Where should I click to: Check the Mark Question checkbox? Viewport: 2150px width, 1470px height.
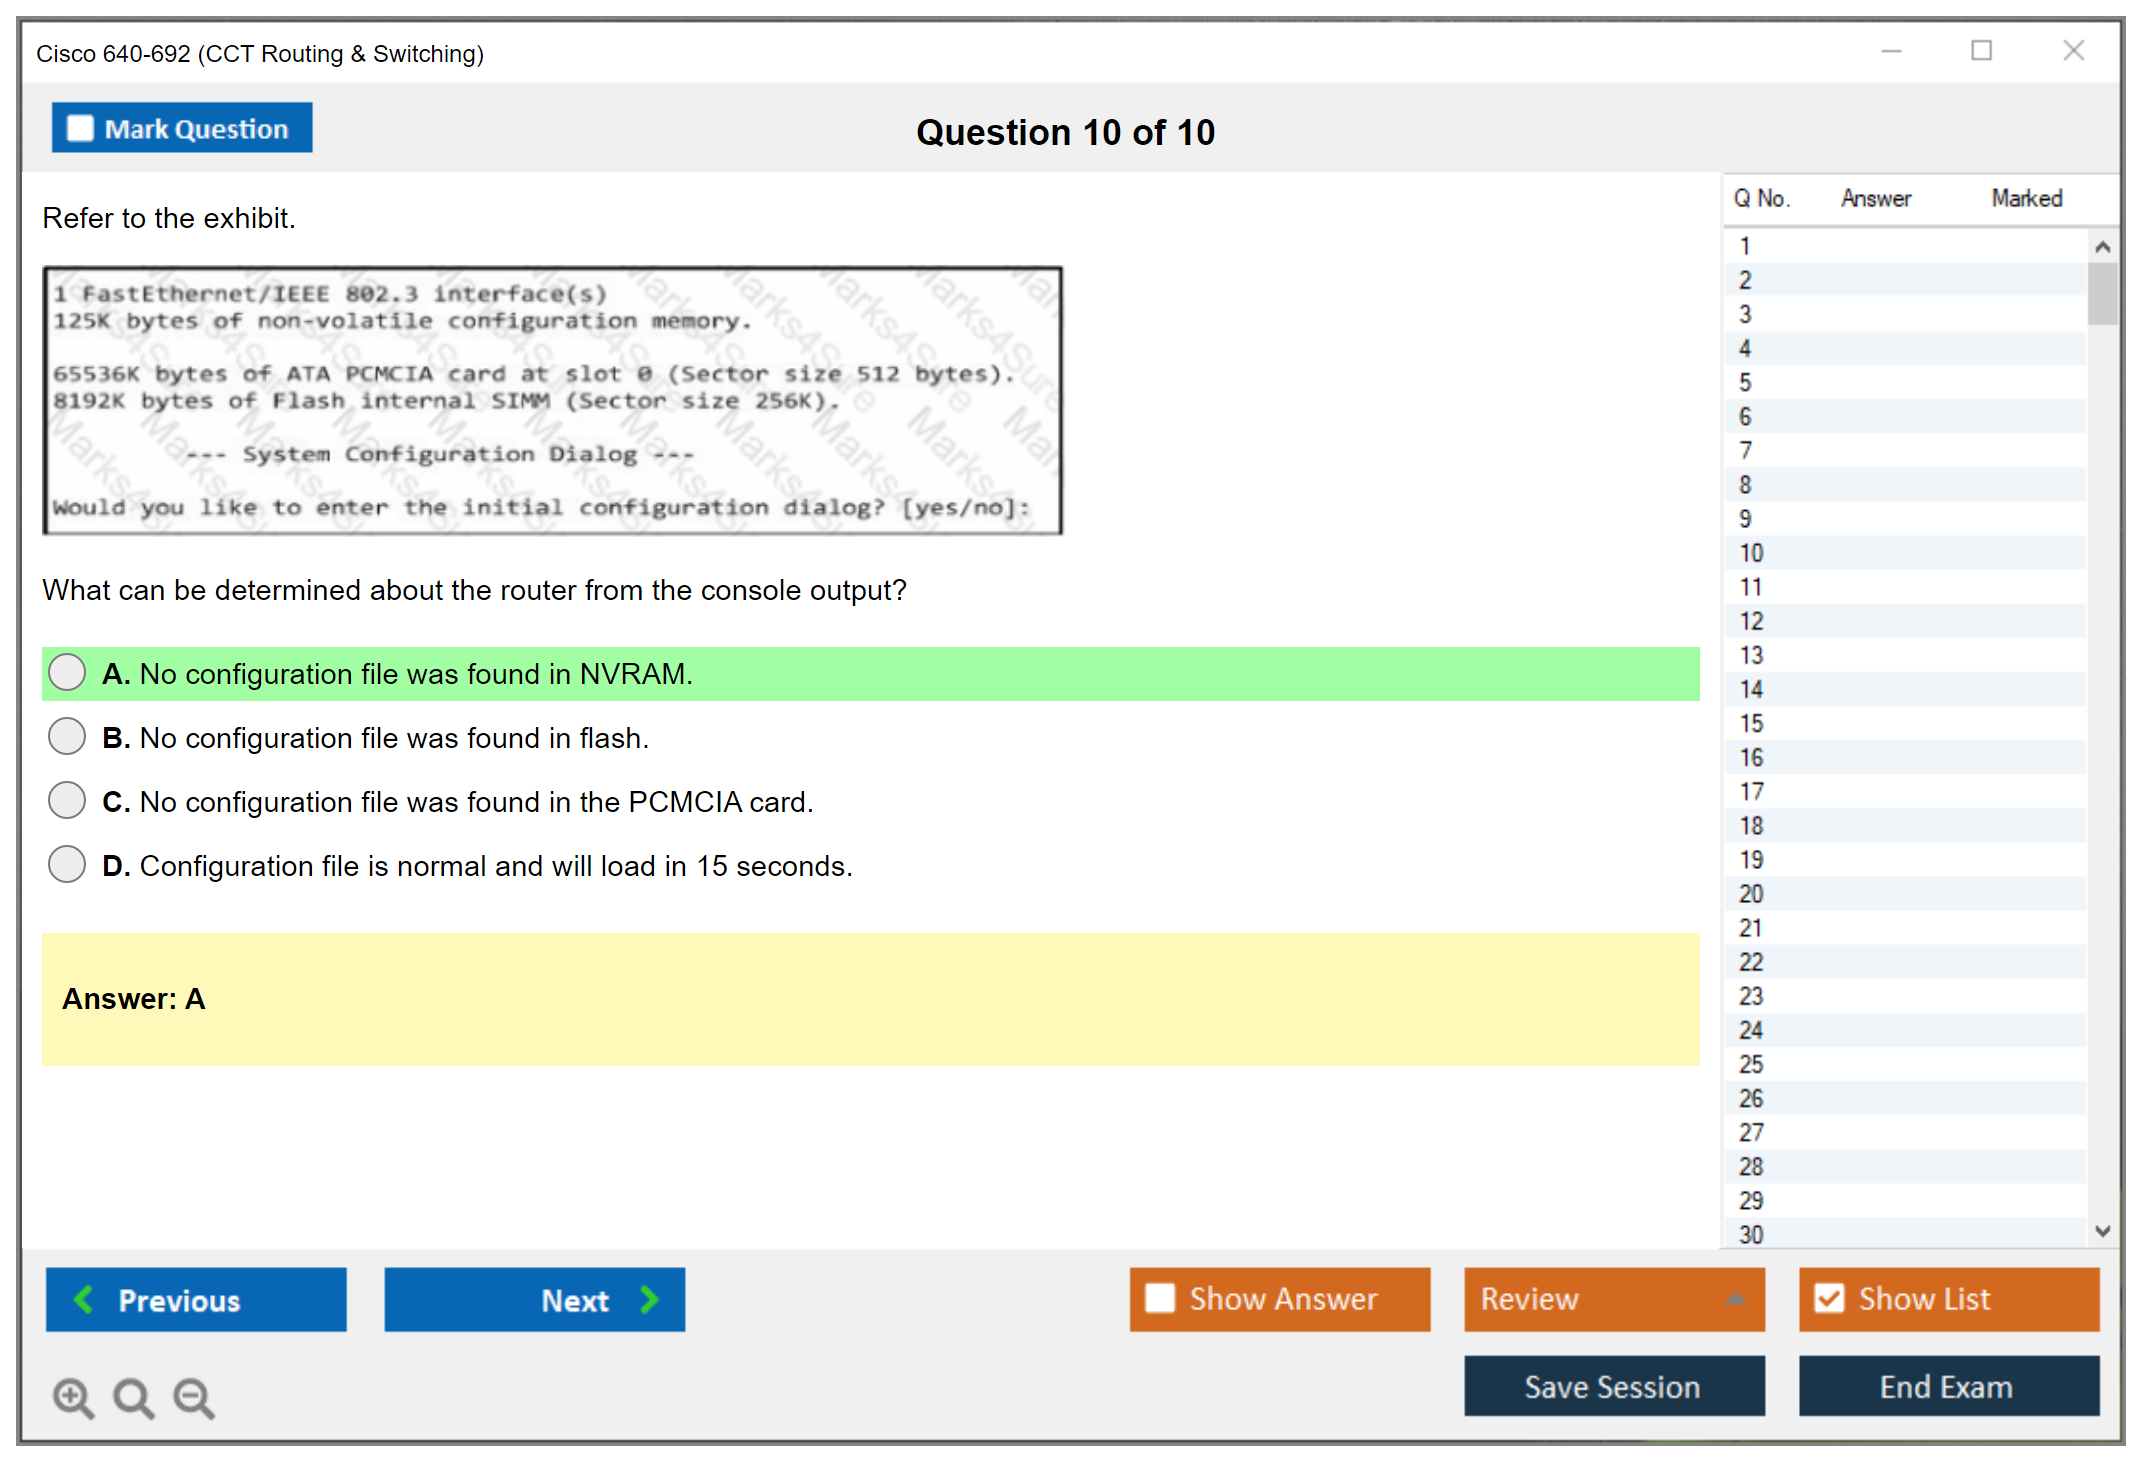tap(80, 129)
